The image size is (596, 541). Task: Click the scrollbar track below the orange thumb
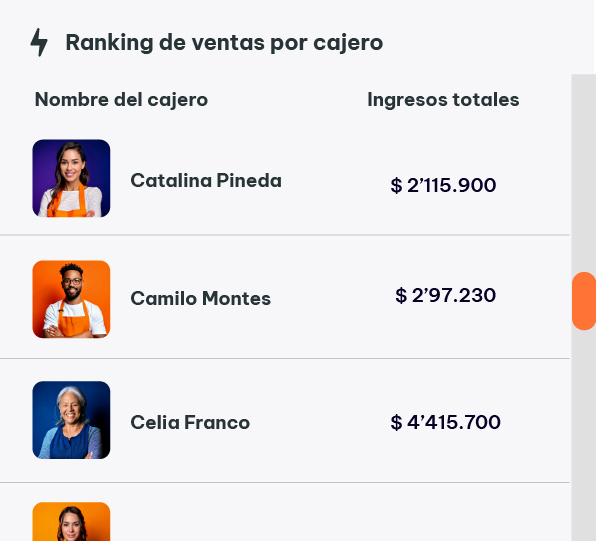pyautogui.click(x=584, y=436)
